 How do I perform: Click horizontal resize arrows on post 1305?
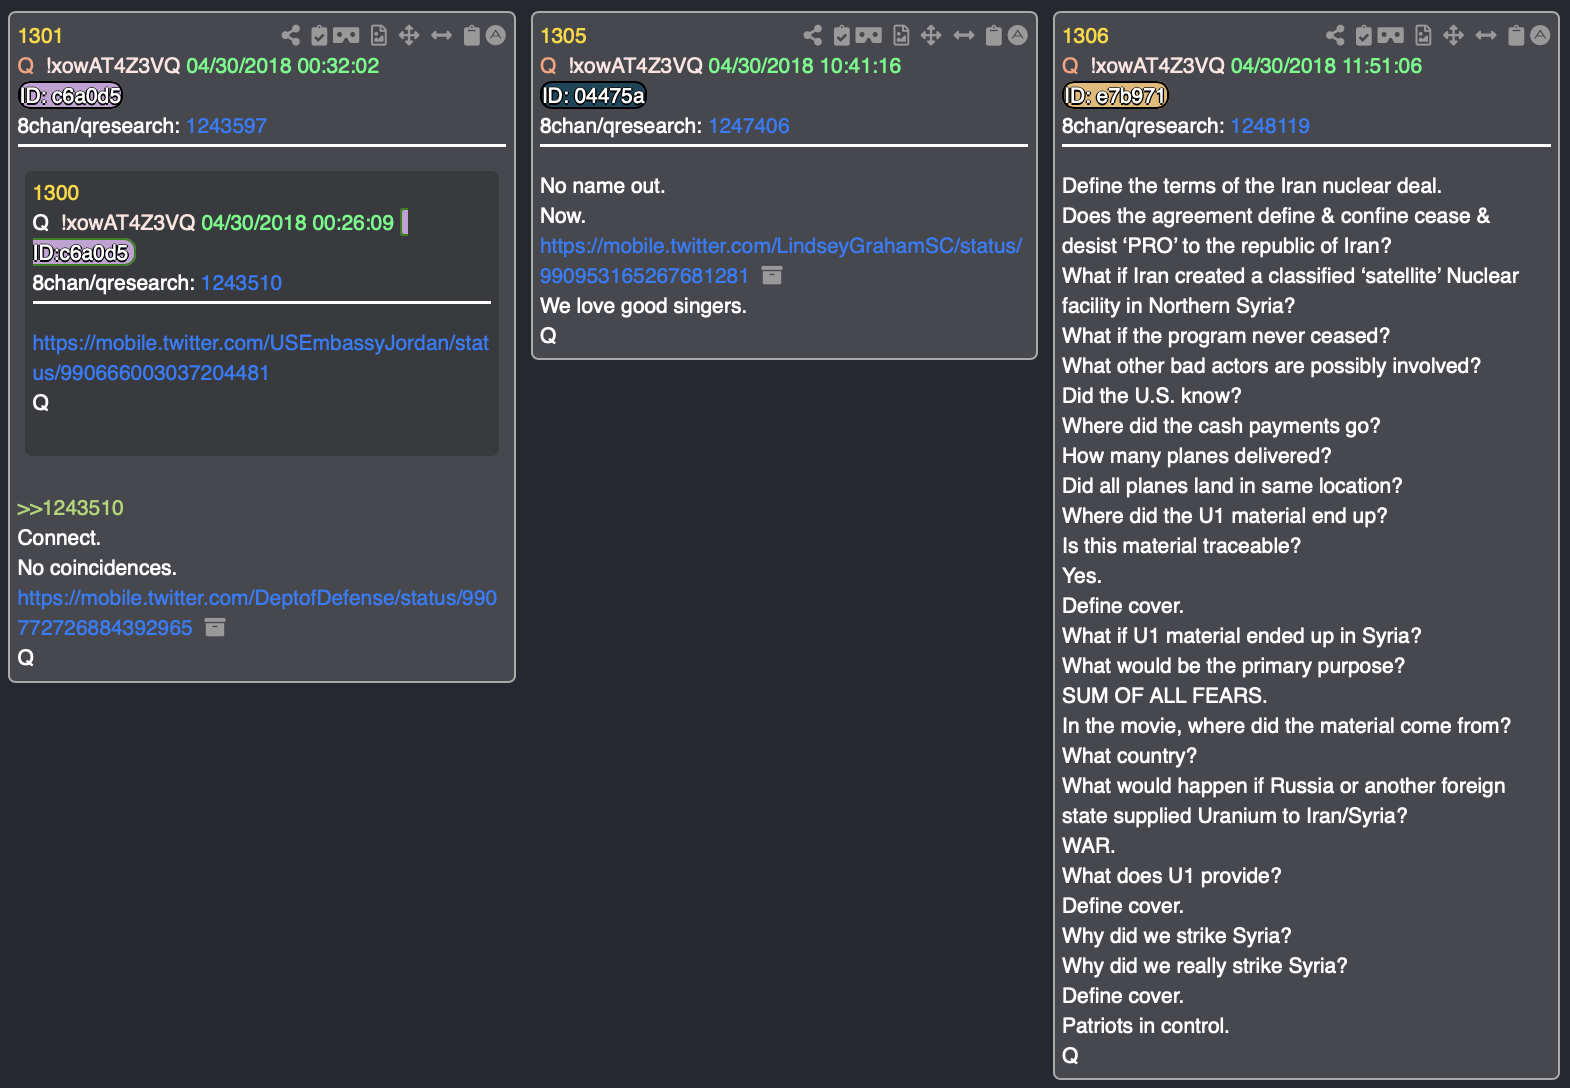963,36
